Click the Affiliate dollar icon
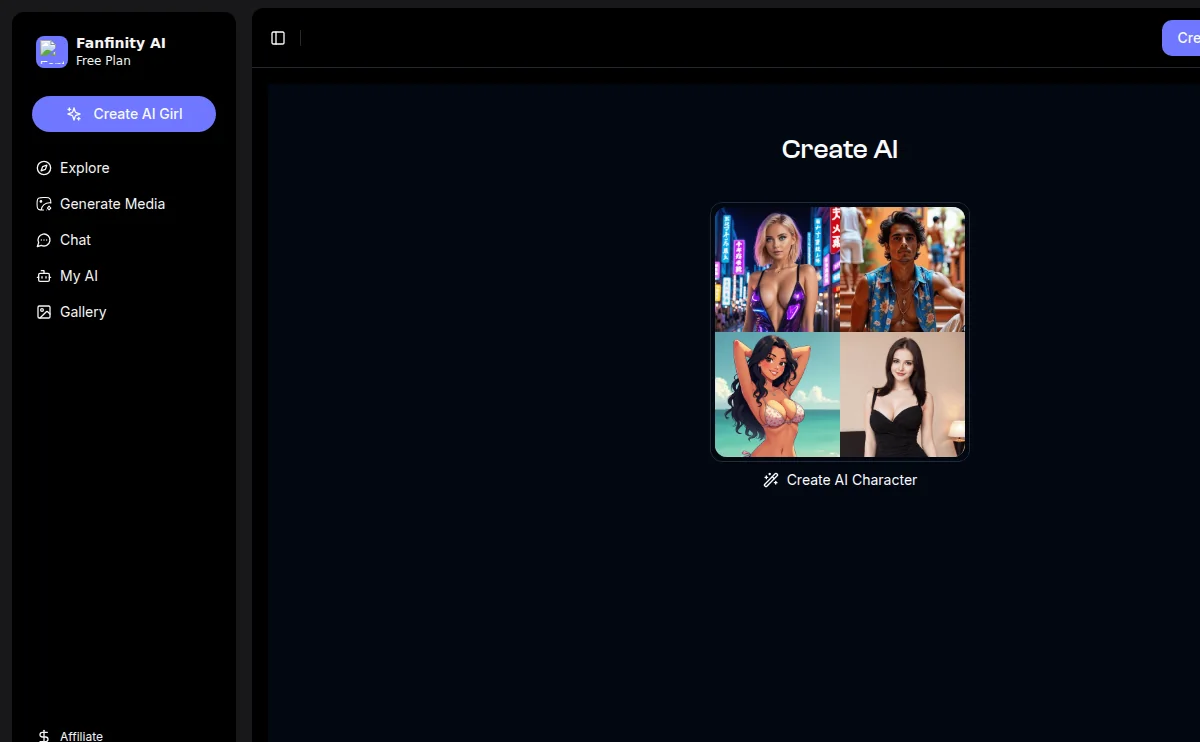 click(44, 736)
